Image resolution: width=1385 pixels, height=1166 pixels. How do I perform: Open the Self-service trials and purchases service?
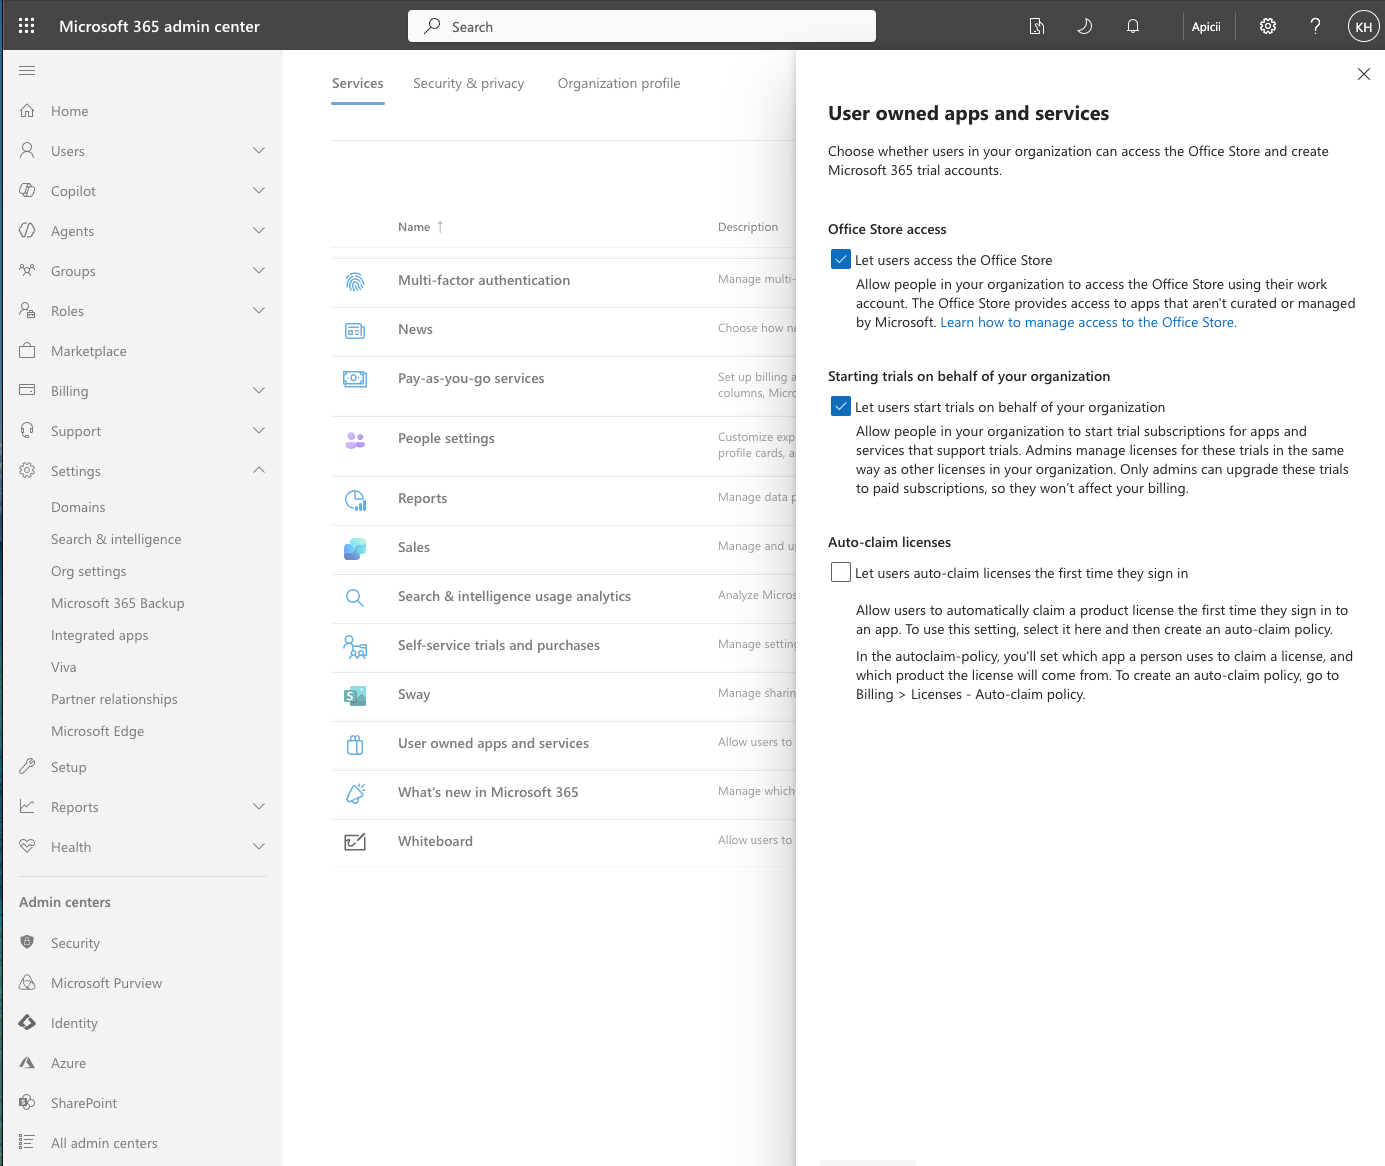(x=499, y=645)
